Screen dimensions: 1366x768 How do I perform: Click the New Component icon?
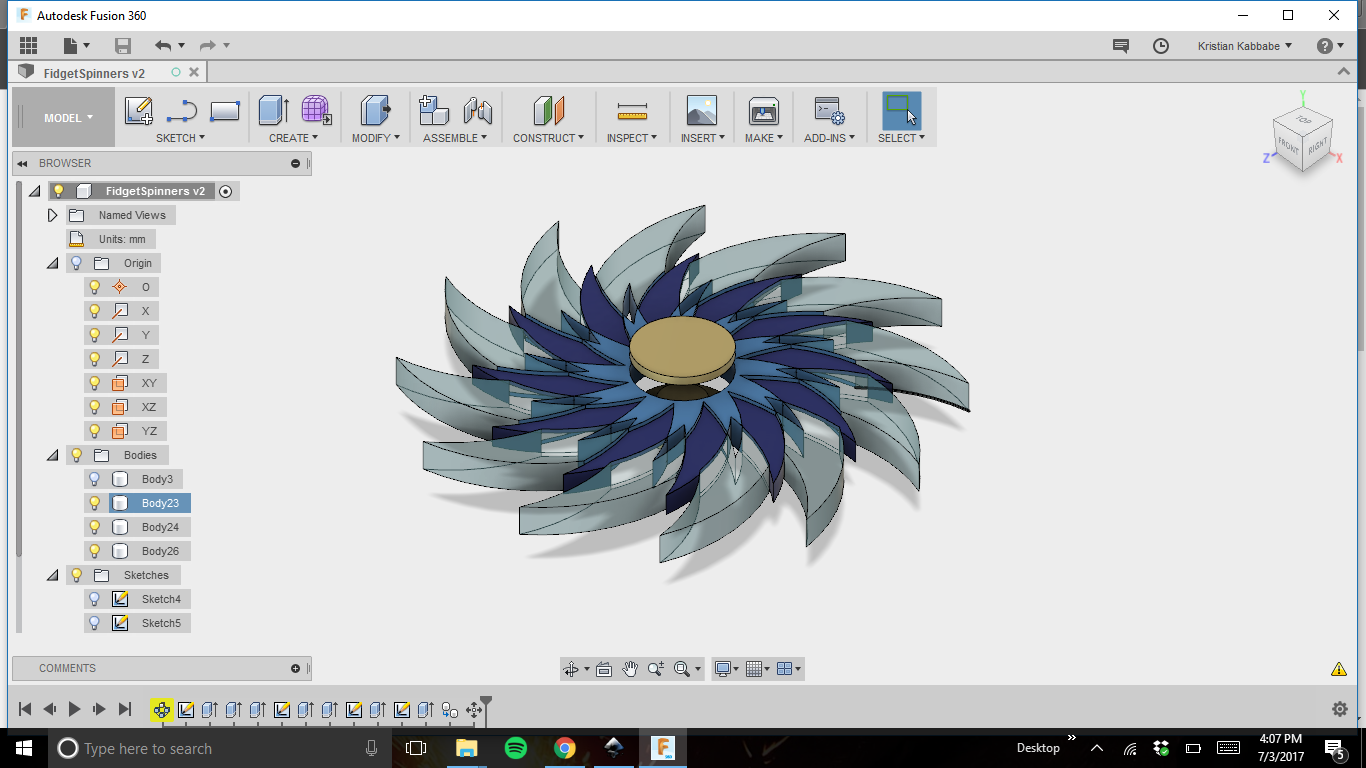point(434,110)
